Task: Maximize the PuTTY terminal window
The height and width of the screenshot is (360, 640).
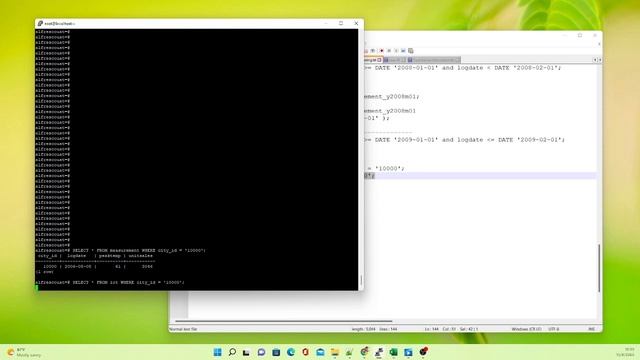Action: (341, 23)
